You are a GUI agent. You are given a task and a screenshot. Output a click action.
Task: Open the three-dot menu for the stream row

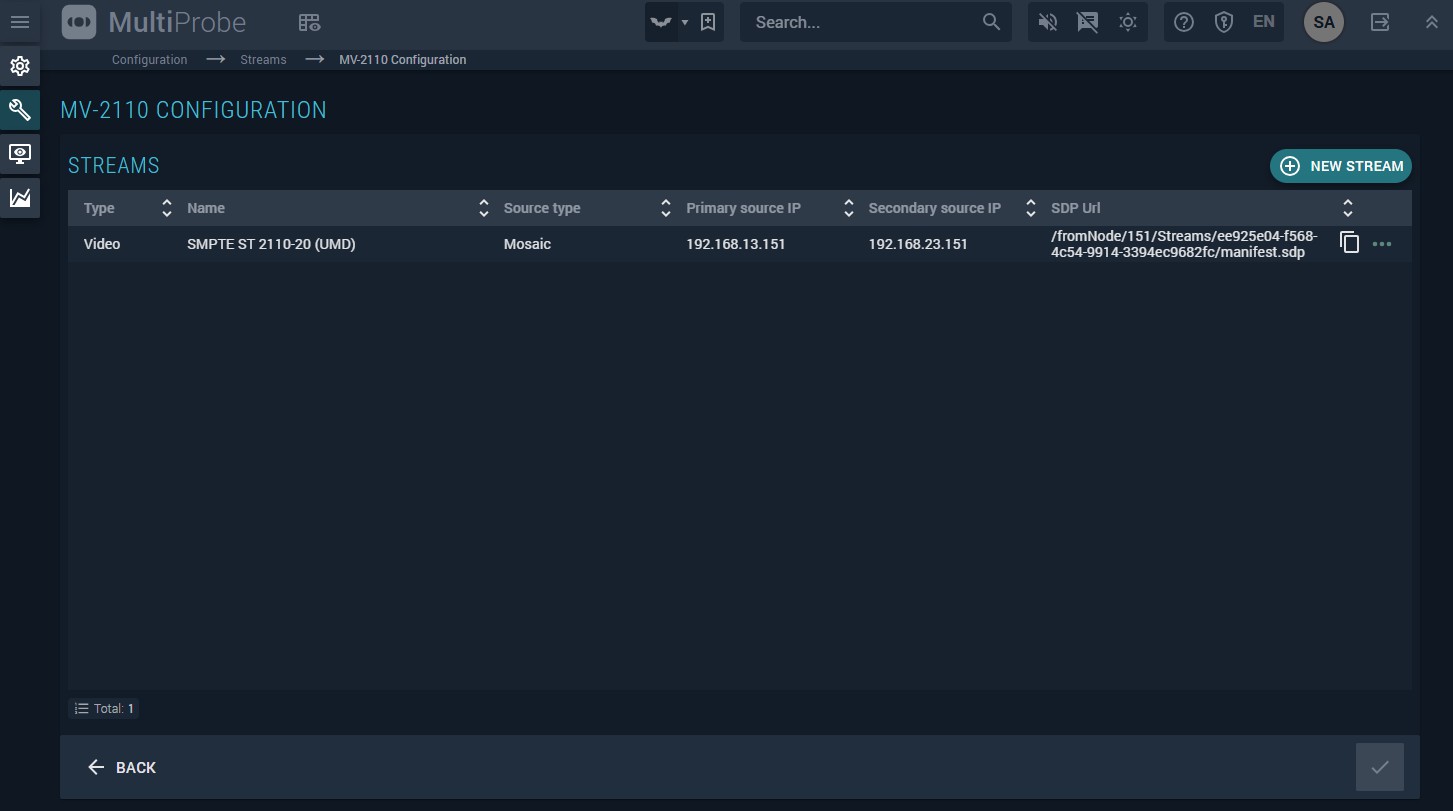click(1382, 244)
